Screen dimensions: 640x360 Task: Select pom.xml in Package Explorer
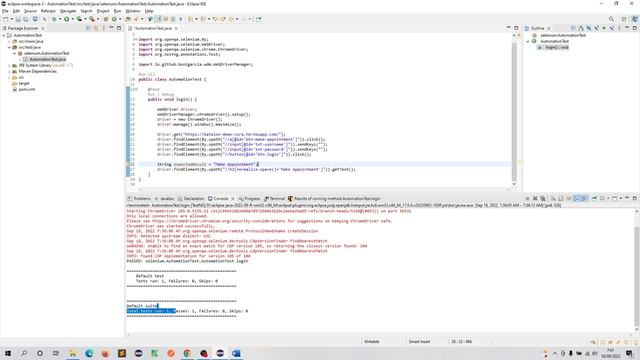tap(27, 89)
